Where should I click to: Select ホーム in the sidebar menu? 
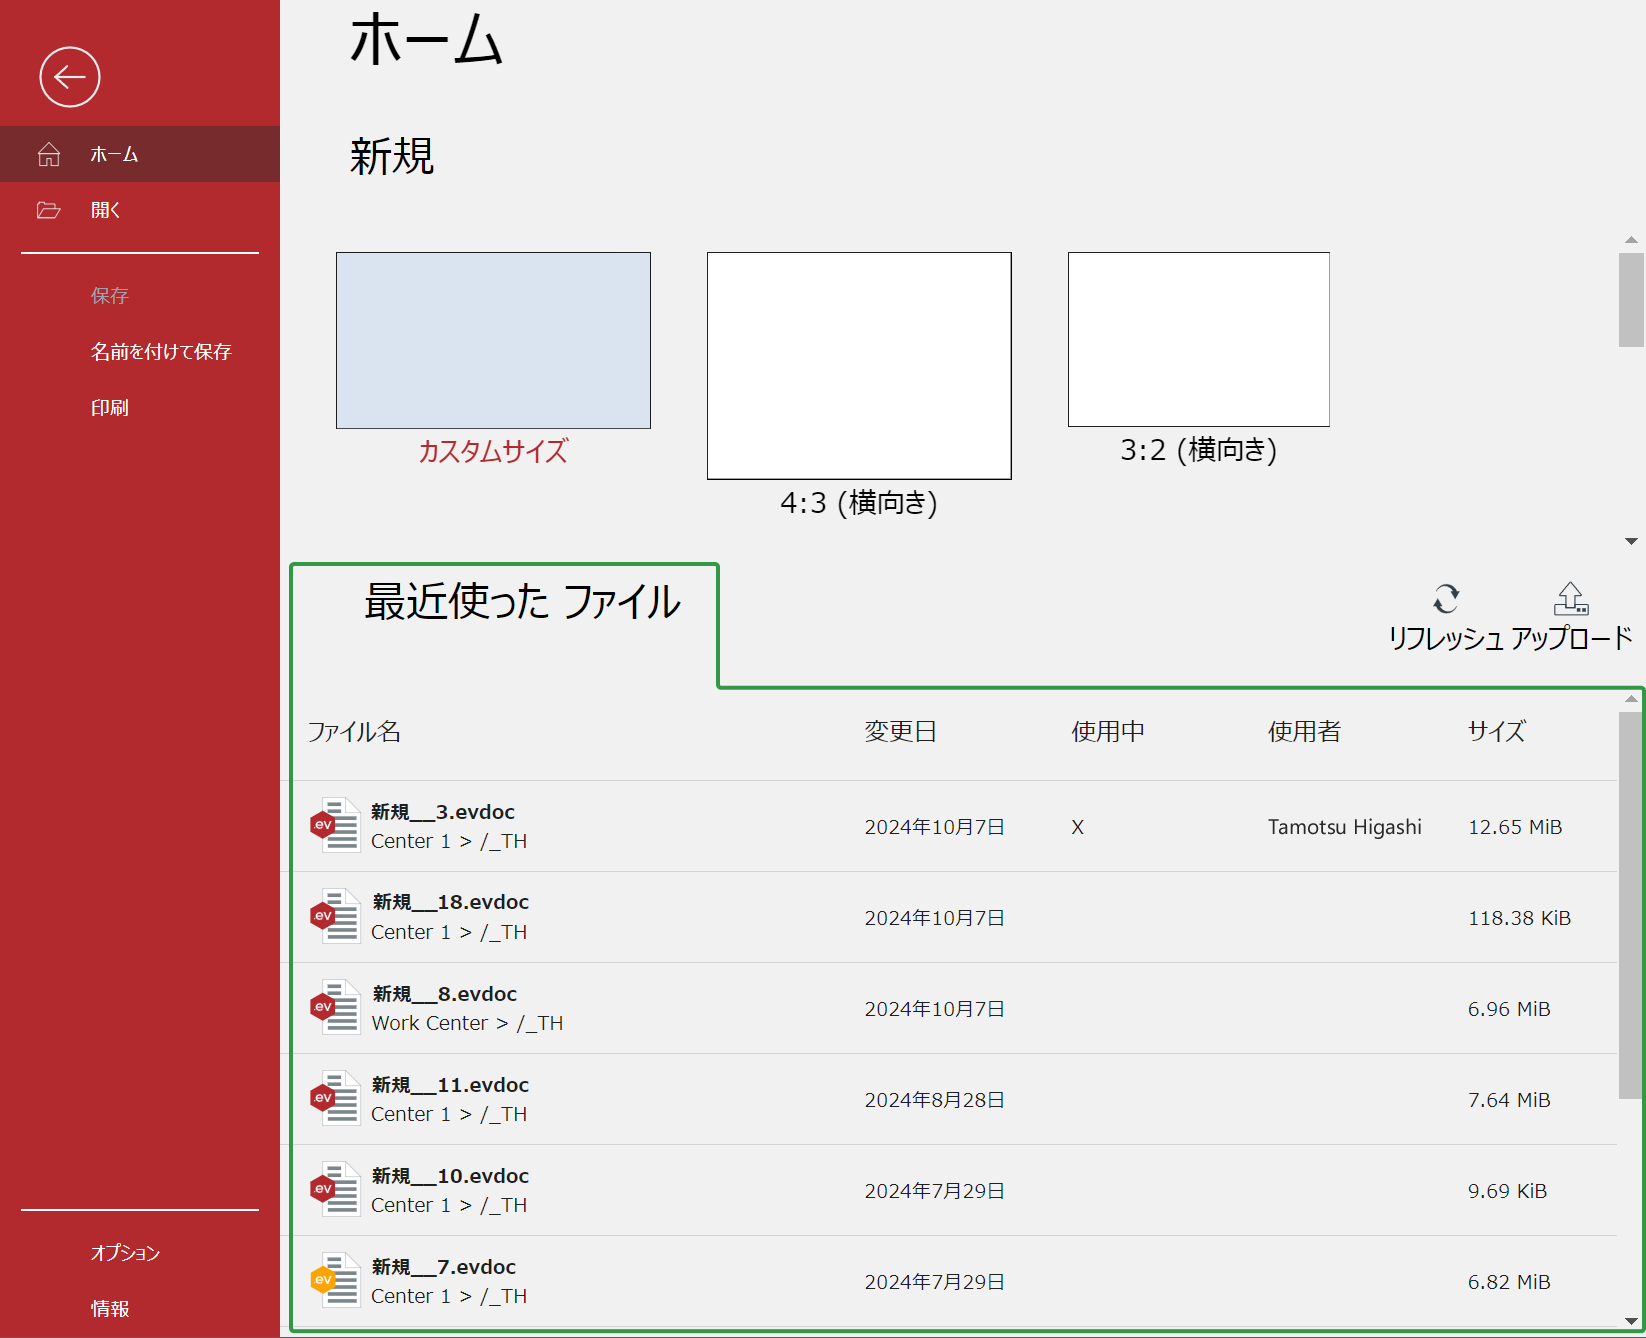140,154
